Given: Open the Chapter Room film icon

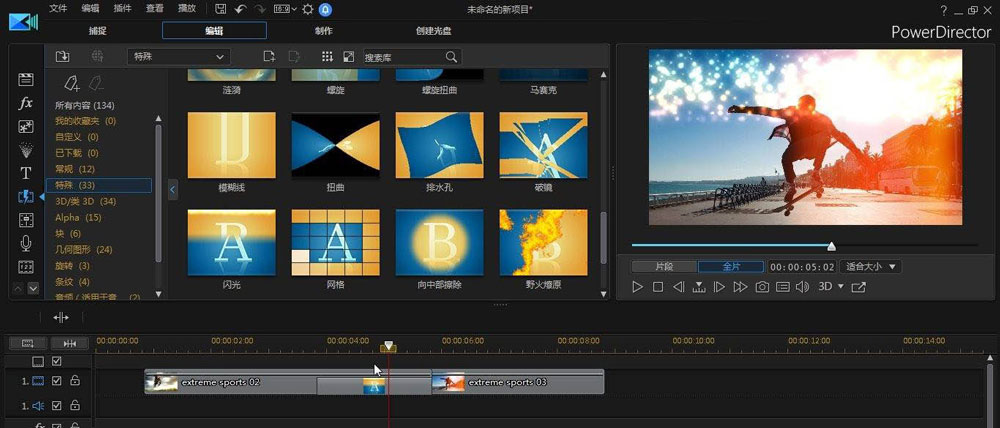Looking at the screenshot, I should coord(26,267).
